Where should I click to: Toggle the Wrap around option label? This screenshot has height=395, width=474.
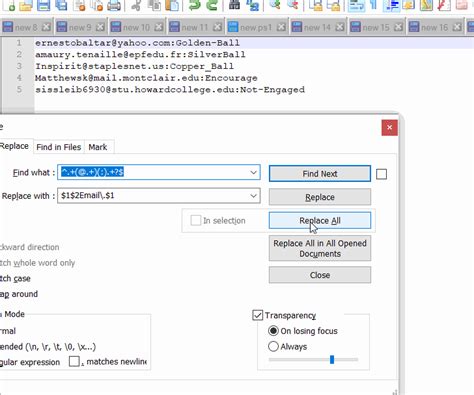(19, 294)
